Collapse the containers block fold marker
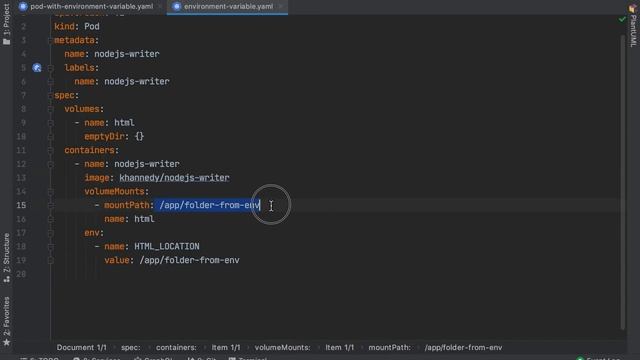 pos(50,150)
